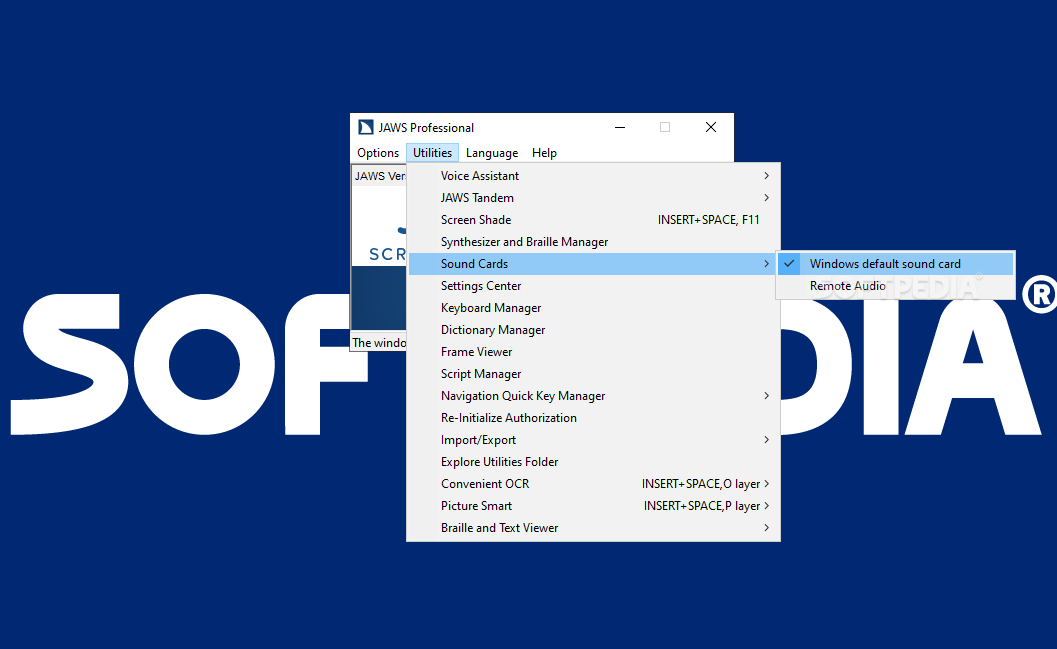1057x649 pixels.
Task: Expand the Picture Smart arrow
Action: tap(766, 506)
